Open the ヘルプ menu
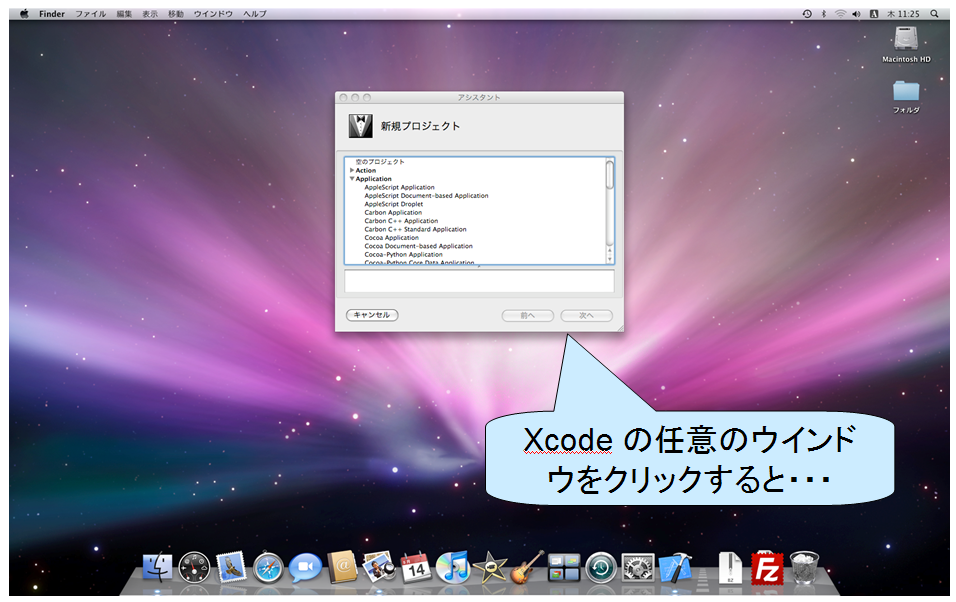This screenshot has height=602, width=956. (255, 13)
